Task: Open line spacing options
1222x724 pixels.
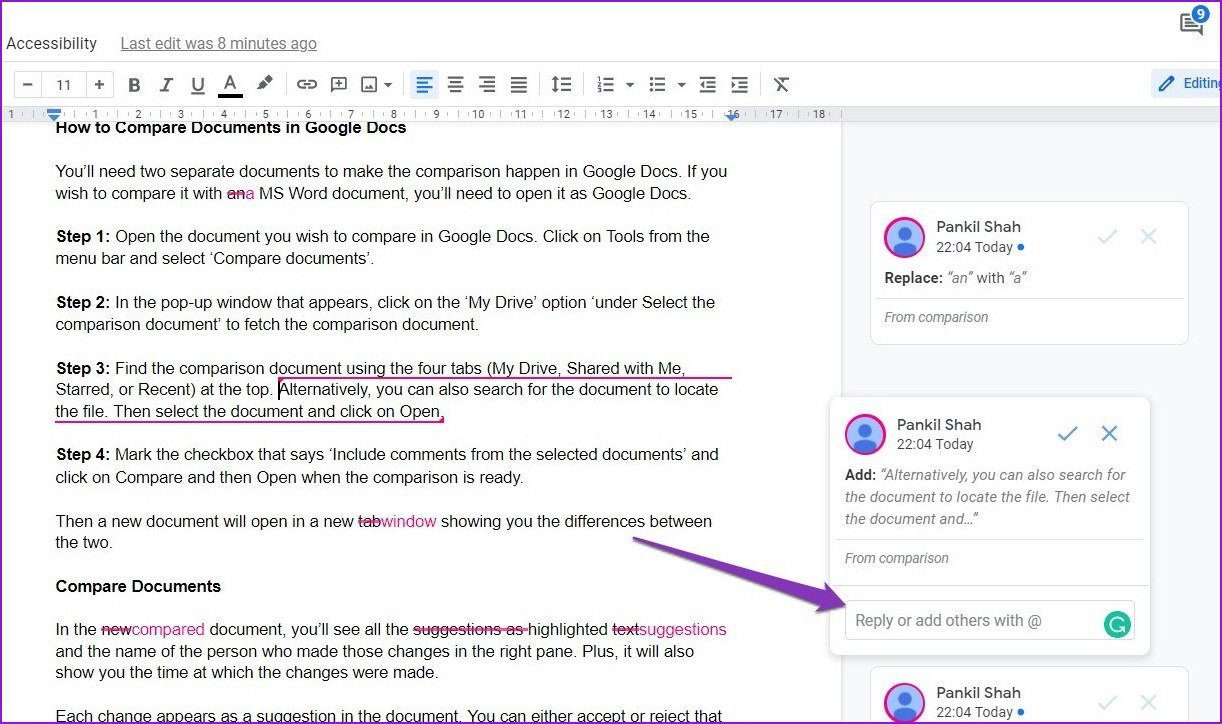Action: [562, 85]
